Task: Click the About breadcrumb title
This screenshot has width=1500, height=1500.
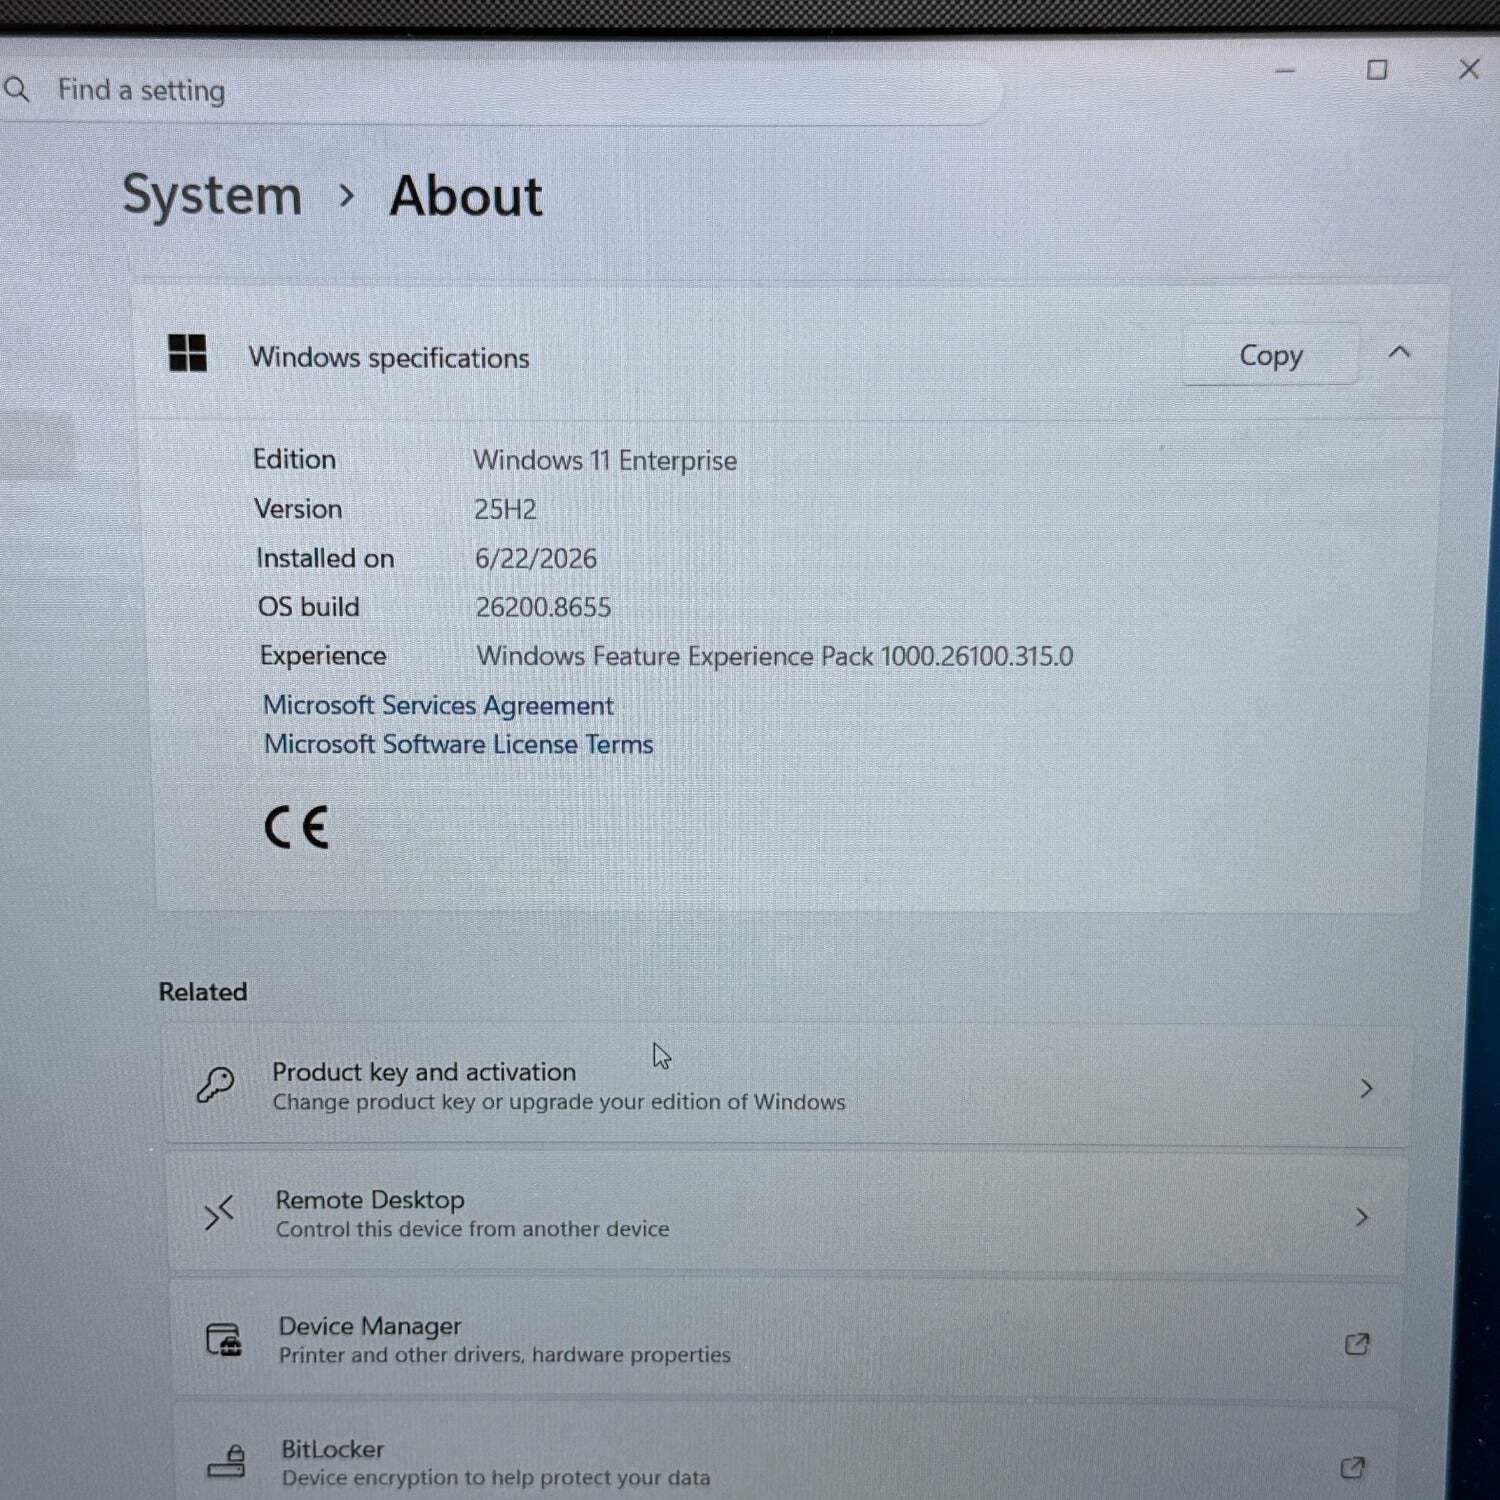Action: (x=466, y=196)
